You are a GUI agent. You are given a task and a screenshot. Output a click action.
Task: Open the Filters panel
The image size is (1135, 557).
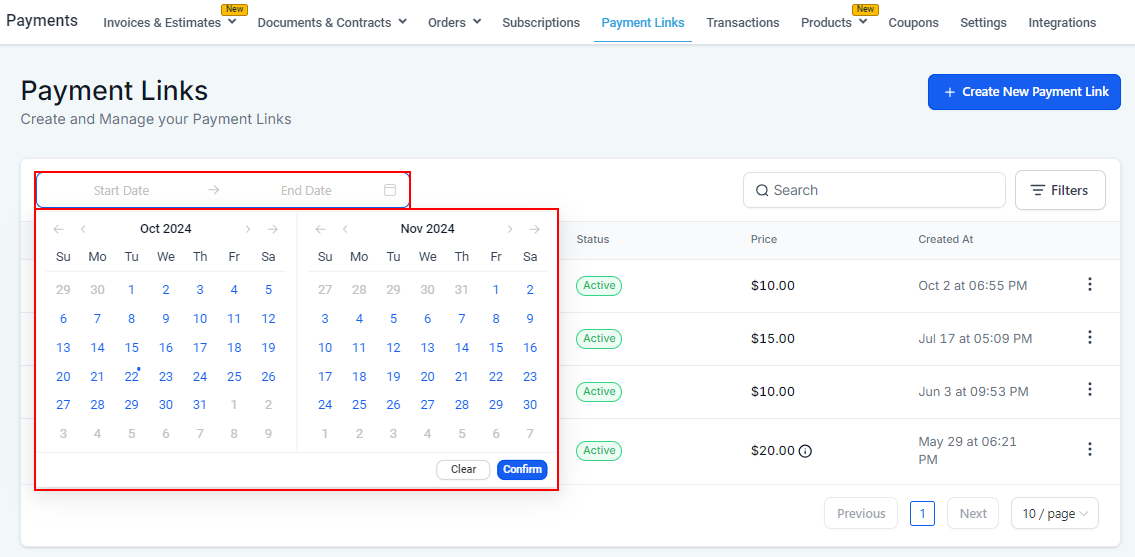(x=1060, y=190)
